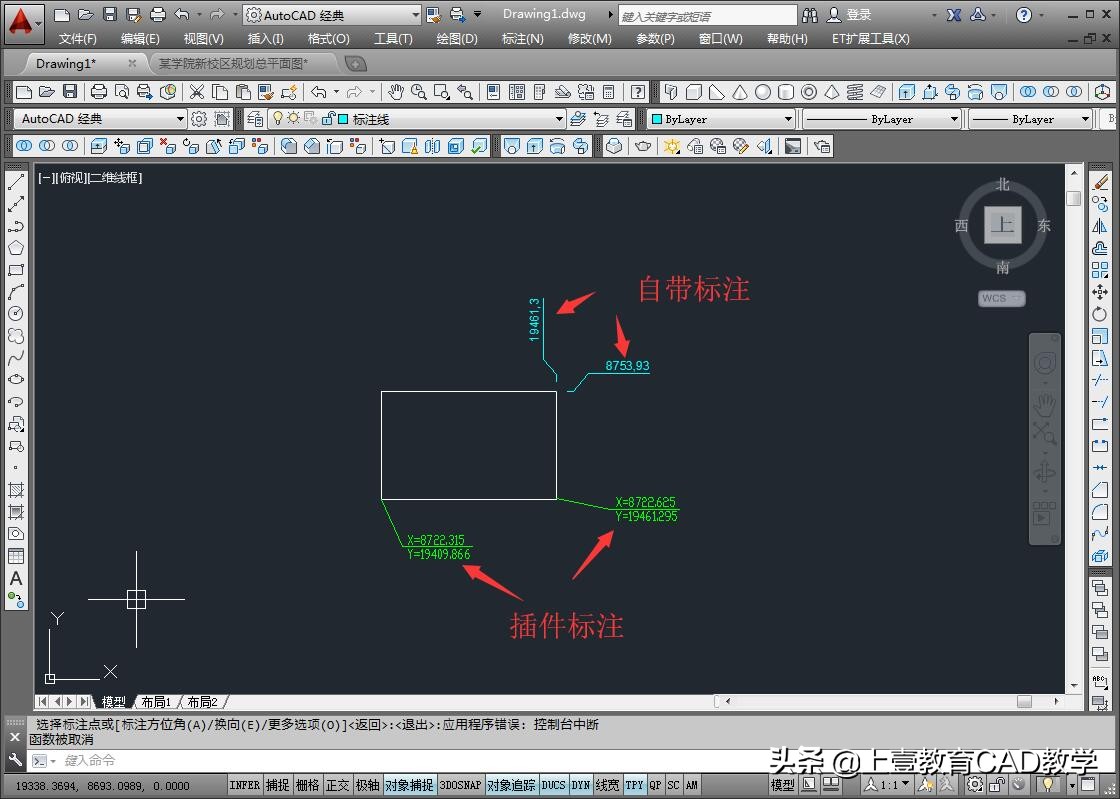Image resolution: width=1120 pixels, height=799 pixels.
Task: Open the ET扩展工具(X) menu
Action: coord(871,39)
